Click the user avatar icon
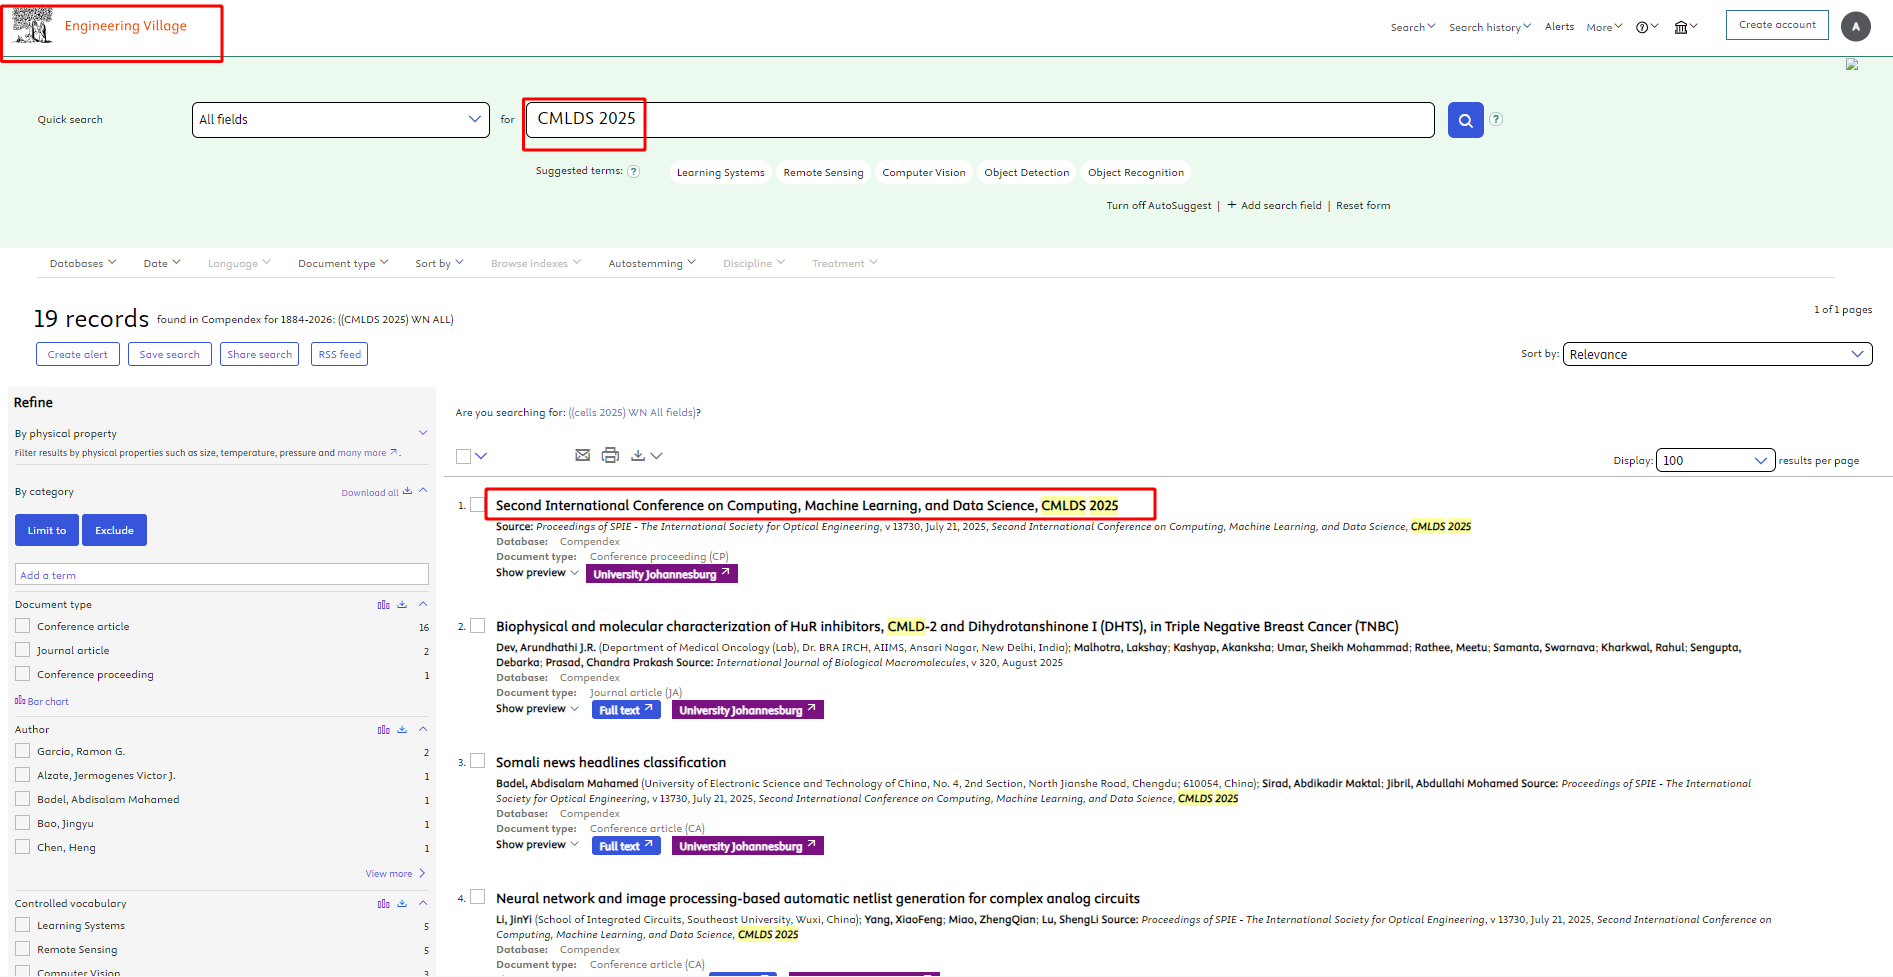The height and width of the screenshot is (977, 1893). pyautogui.click(x=1855, y=26)
